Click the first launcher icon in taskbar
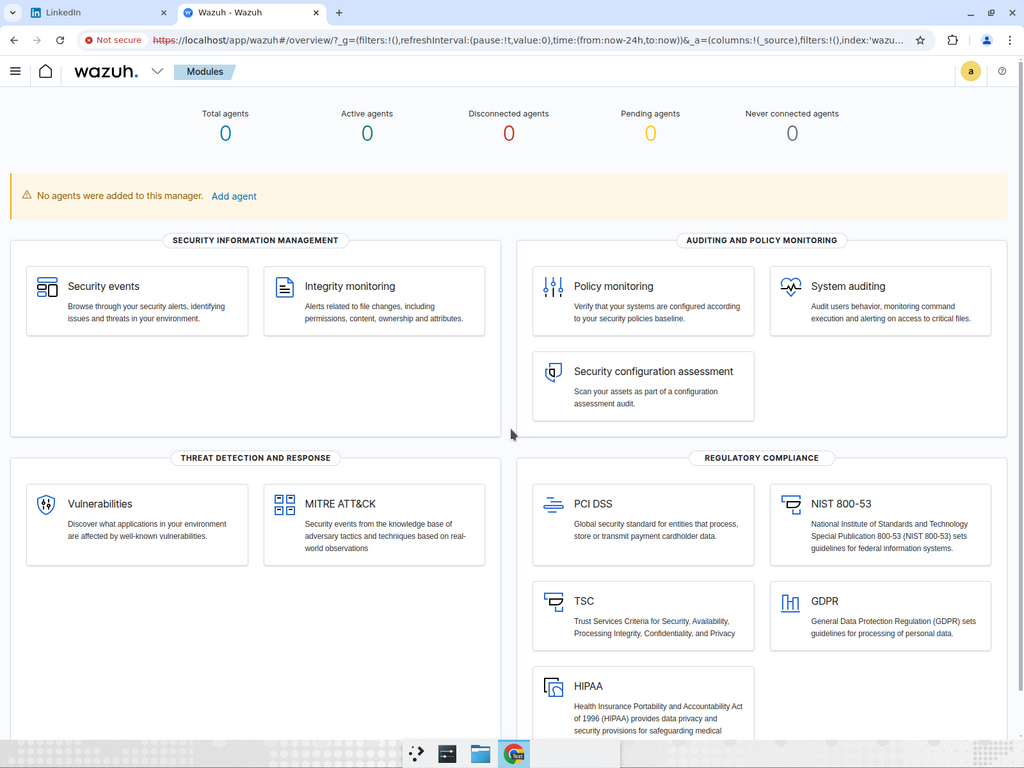 (416, 754)
